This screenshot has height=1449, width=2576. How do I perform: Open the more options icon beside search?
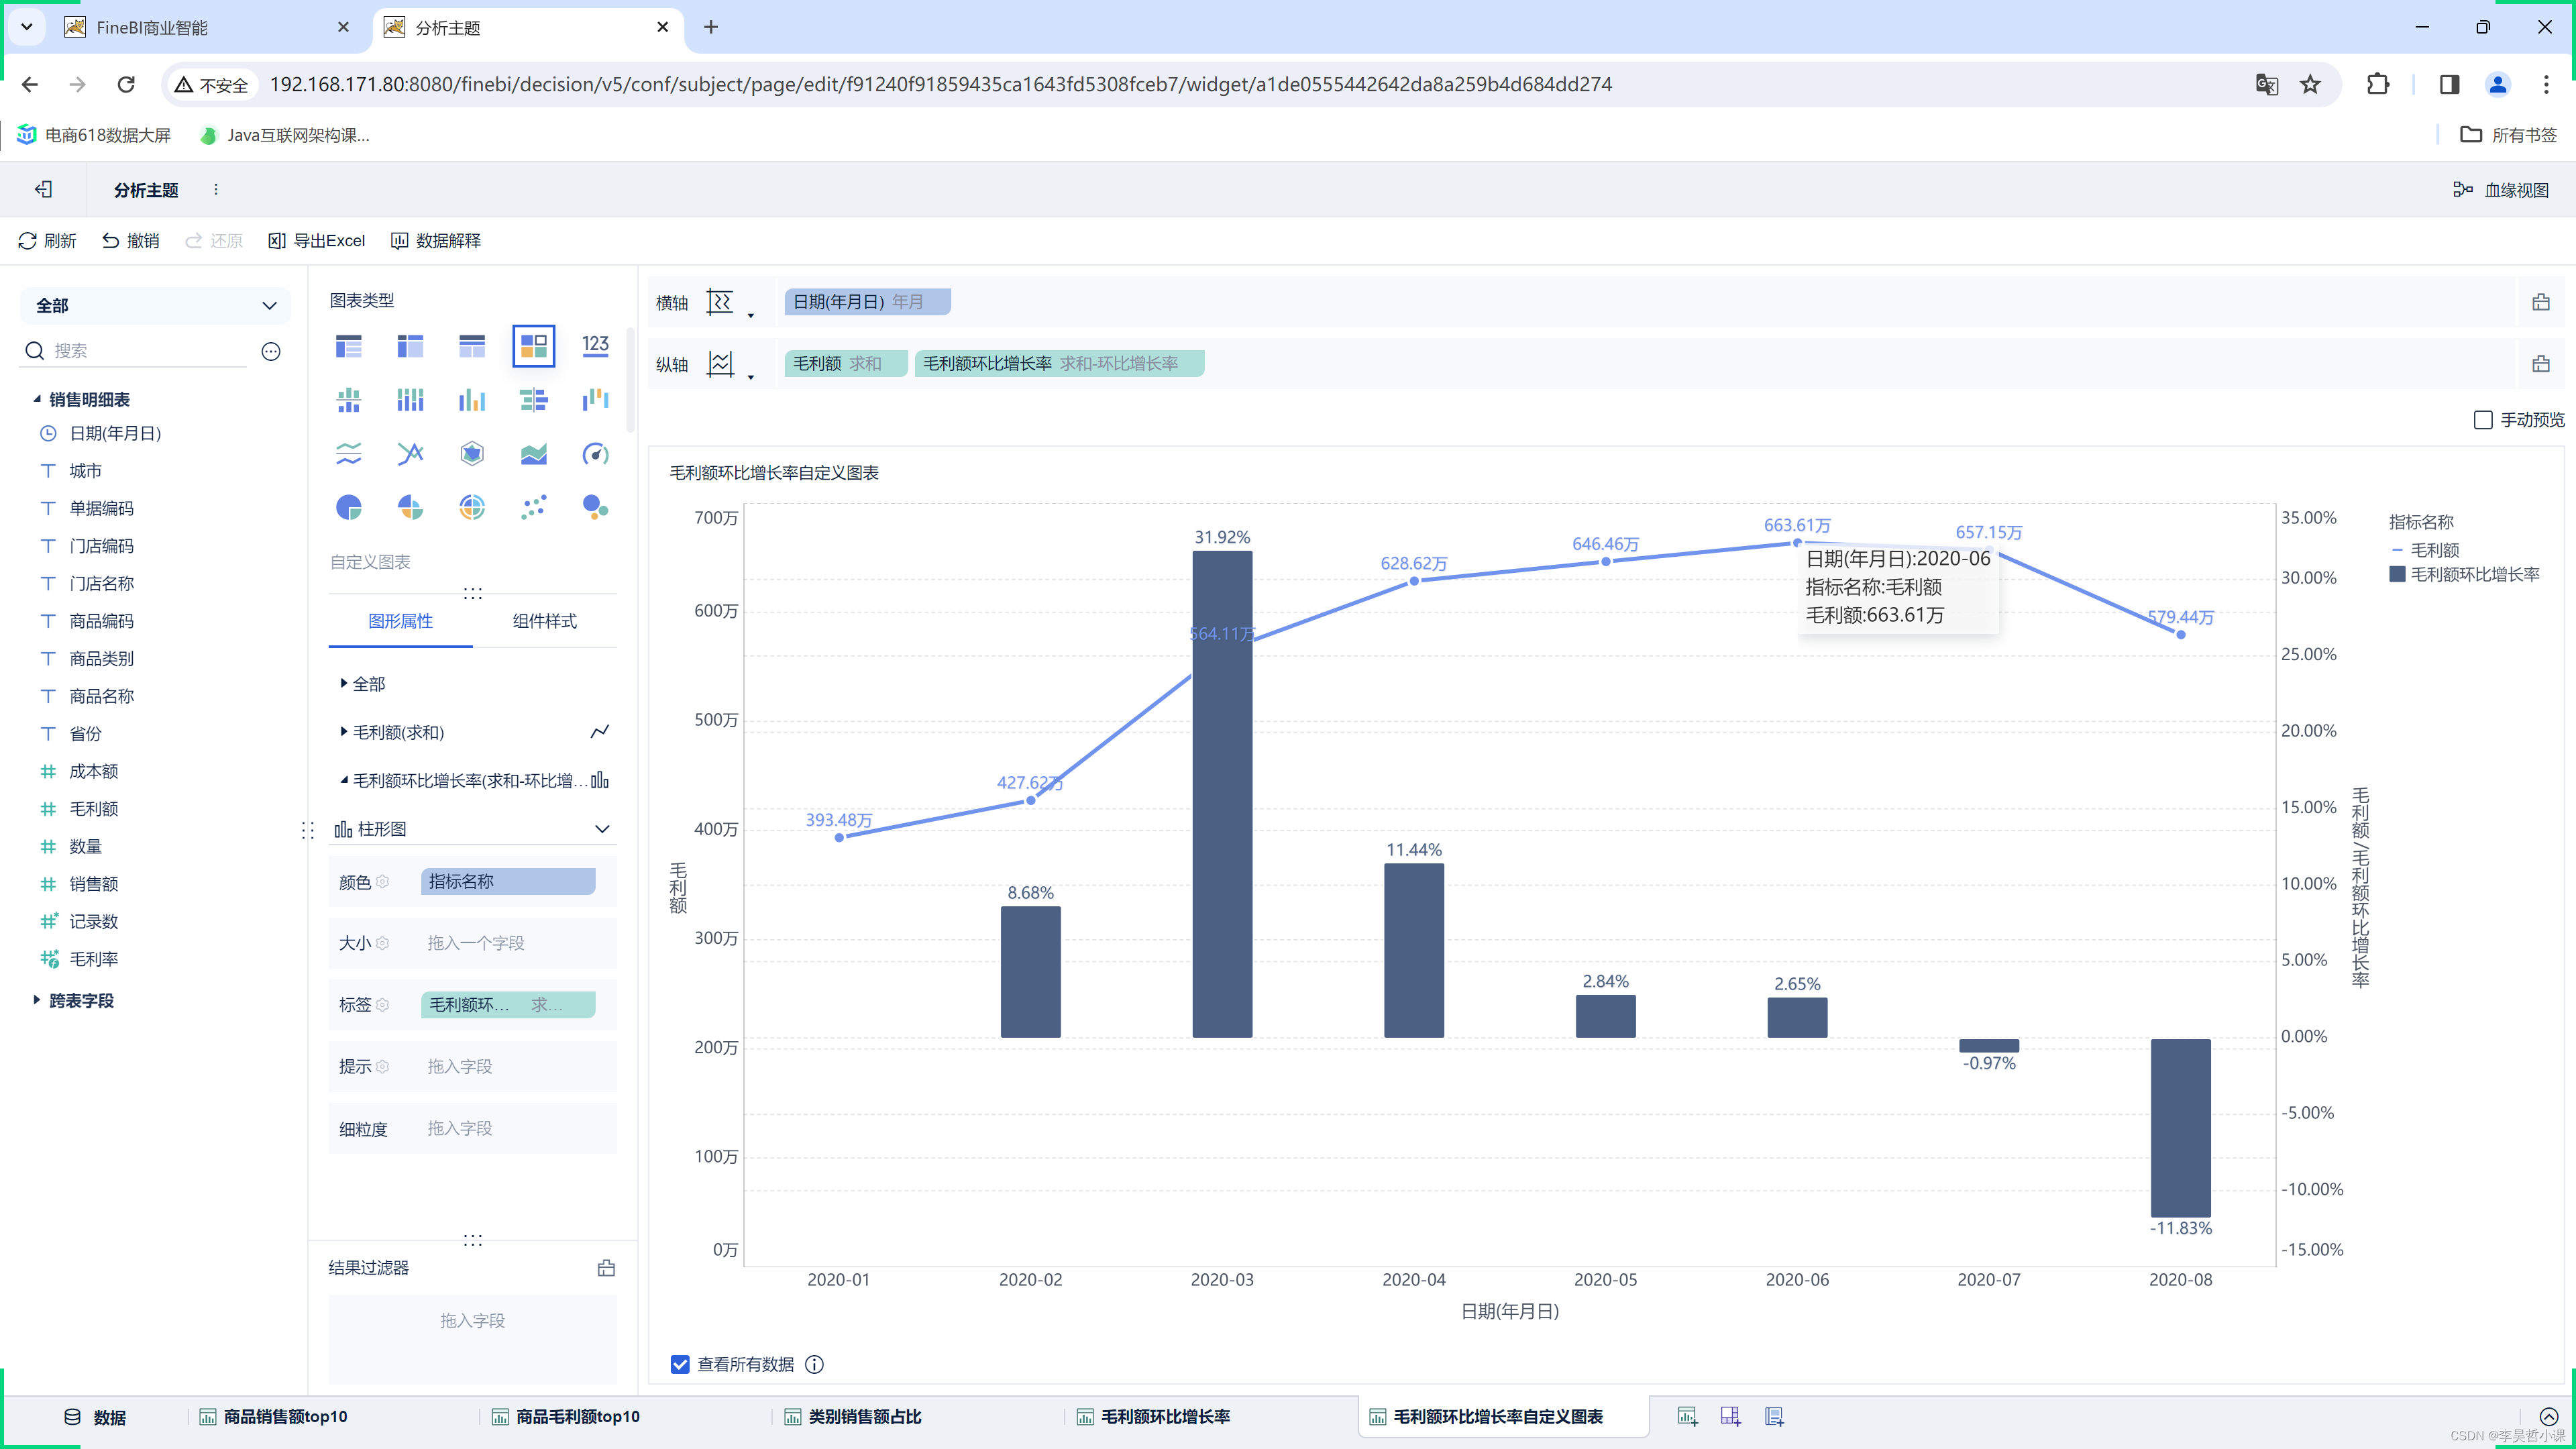point(271,351)
